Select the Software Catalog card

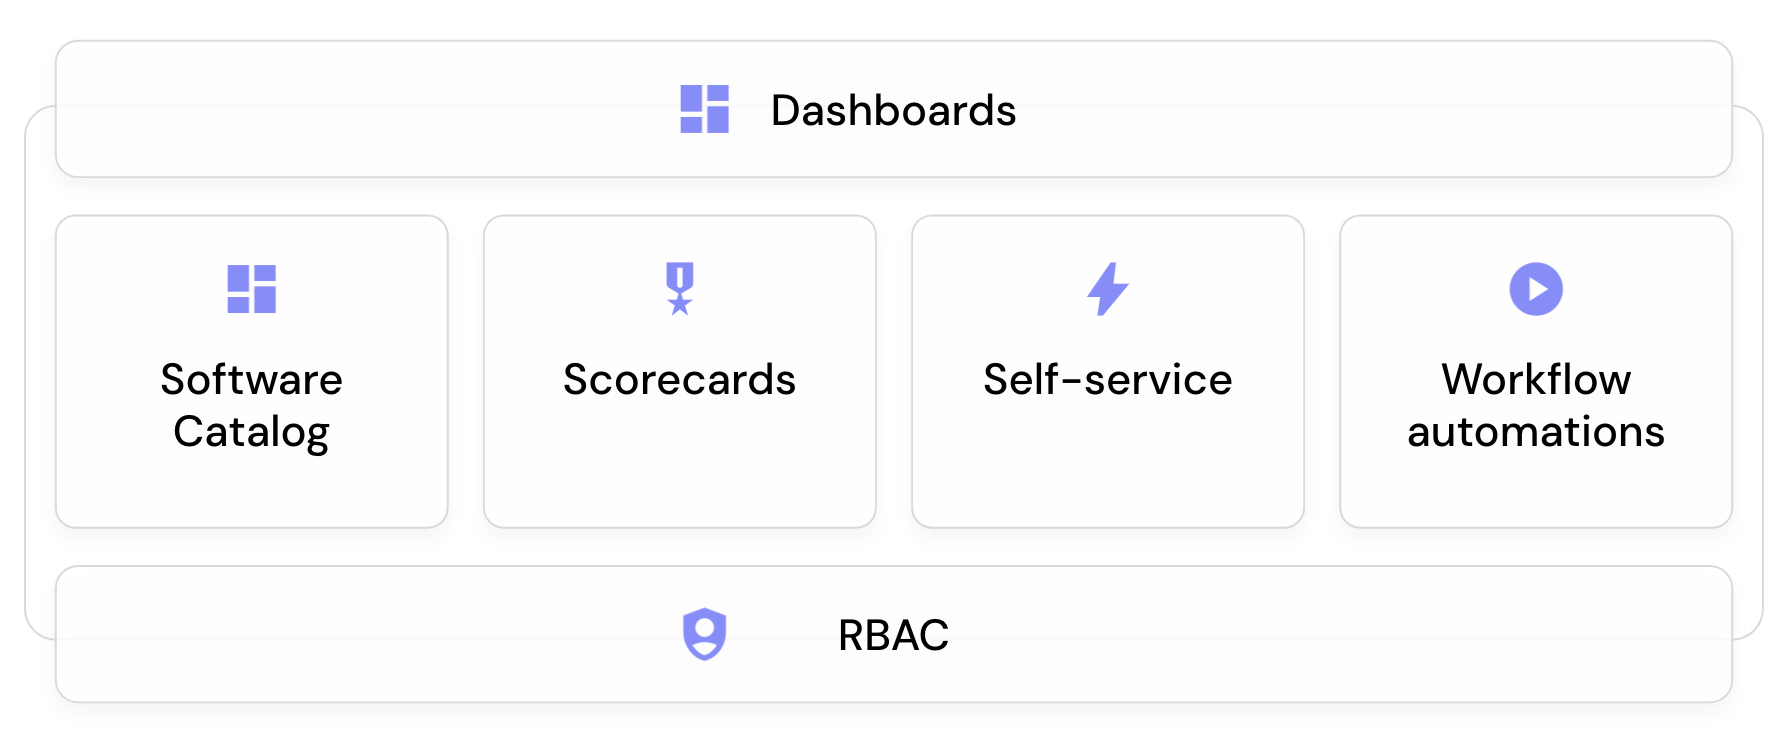click(x=252, y=371)
